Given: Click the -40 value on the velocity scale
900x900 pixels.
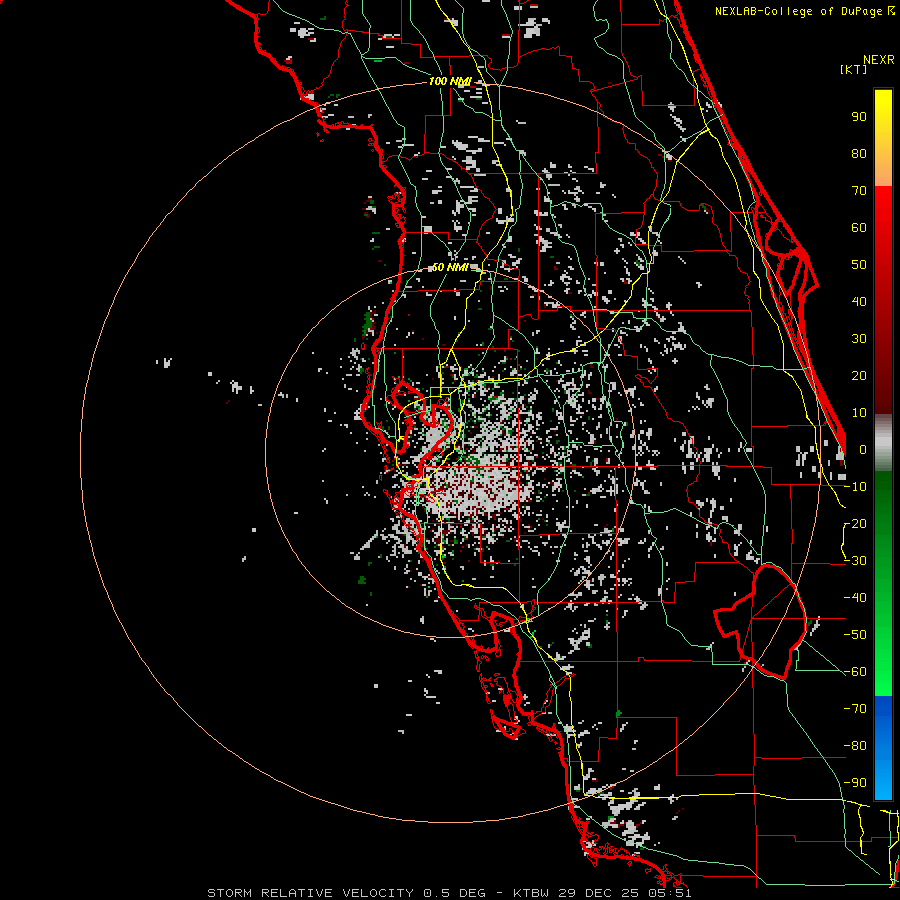Looking at the screenshot, I should (855, 598).
